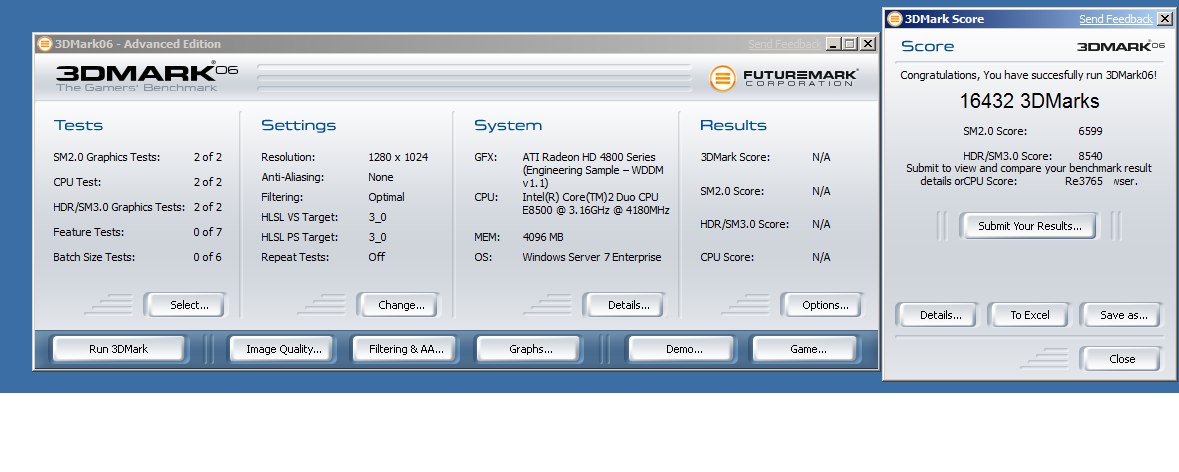
Task: Click HDR/SM3.0 Score value 8540
Action: [1090, 156]
